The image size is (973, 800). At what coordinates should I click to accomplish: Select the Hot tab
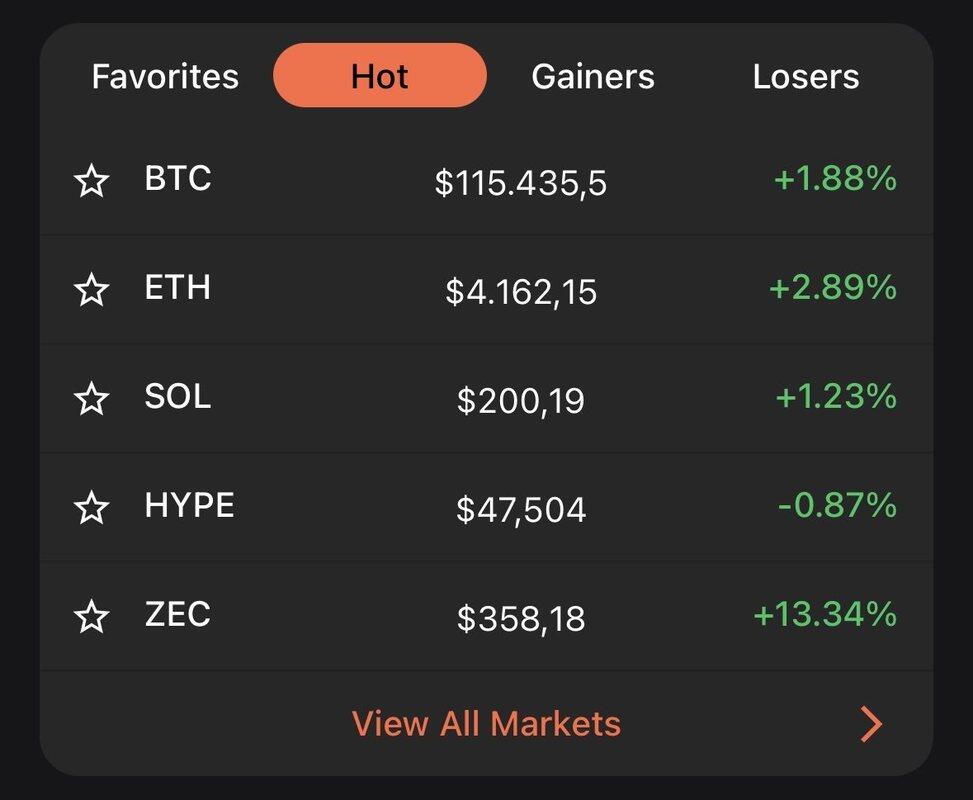click(x=380, y=76)
